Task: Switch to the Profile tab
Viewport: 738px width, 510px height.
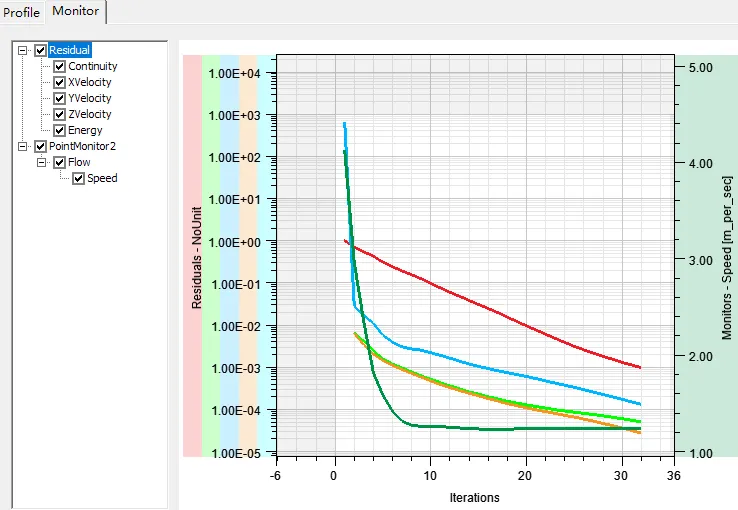Action: coord(21,12)
